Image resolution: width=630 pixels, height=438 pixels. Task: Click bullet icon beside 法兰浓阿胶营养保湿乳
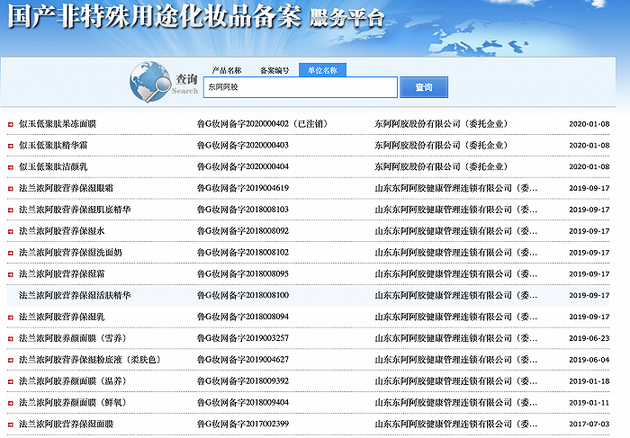click(x=8, y=317)
